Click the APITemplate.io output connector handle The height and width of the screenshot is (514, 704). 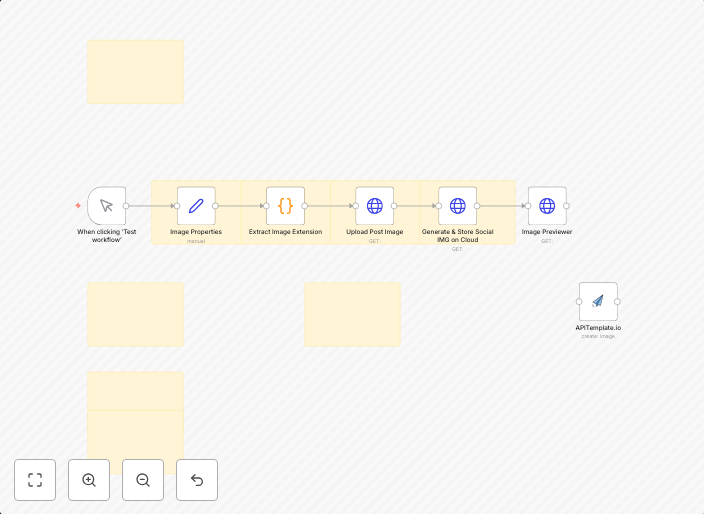tap(618, 301)
